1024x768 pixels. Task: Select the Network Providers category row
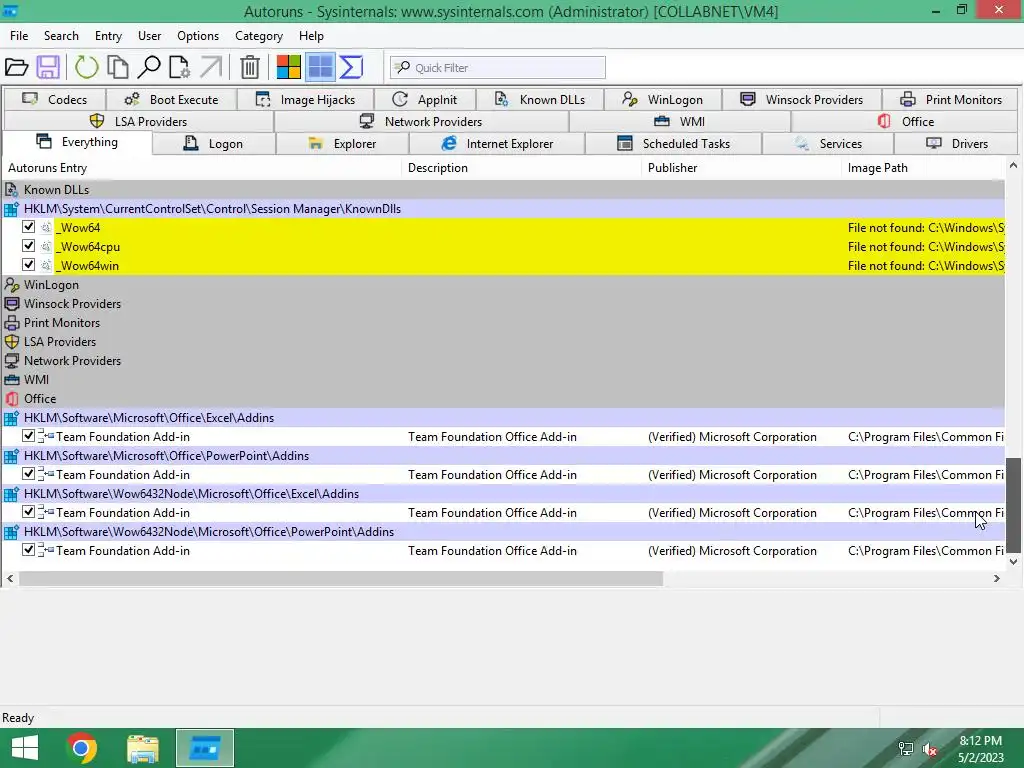(503, 360)
